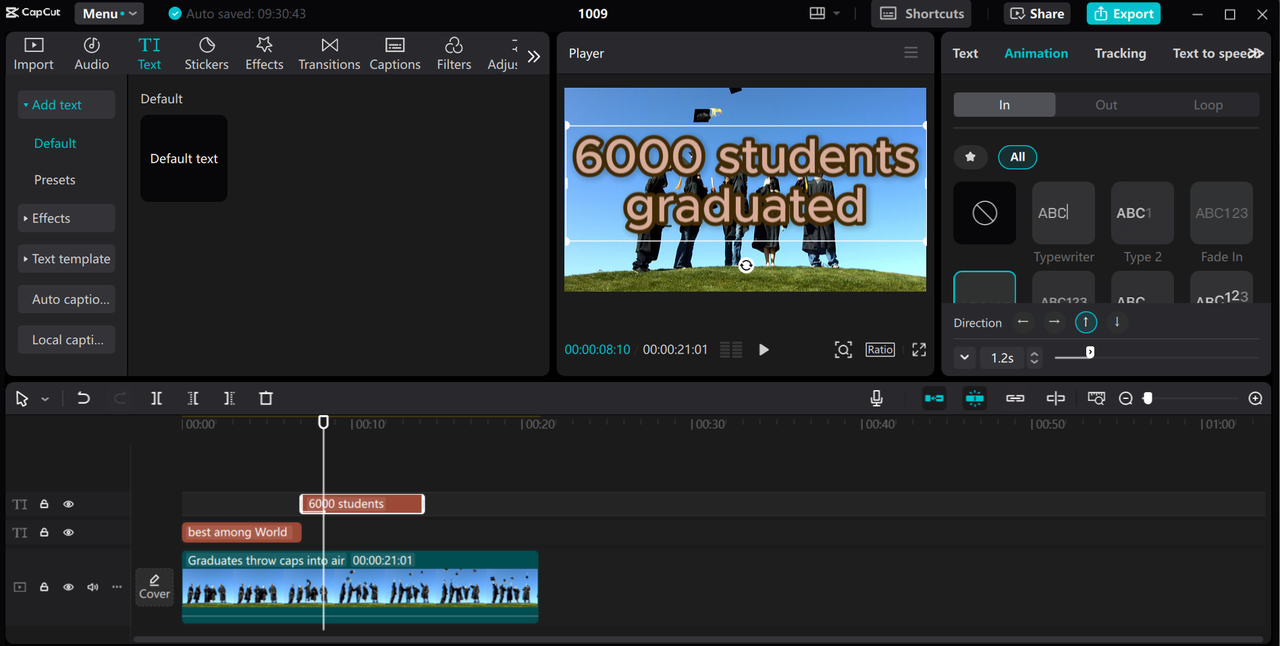Open the Menu dropdown
This screenshot has width=1280, height=646.
click(x=109, y=14)
